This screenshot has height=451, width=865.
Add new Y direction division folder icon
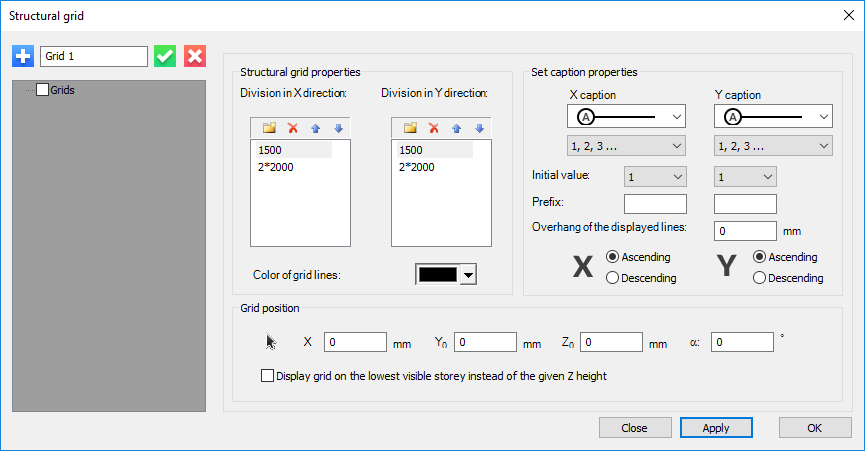410,128
